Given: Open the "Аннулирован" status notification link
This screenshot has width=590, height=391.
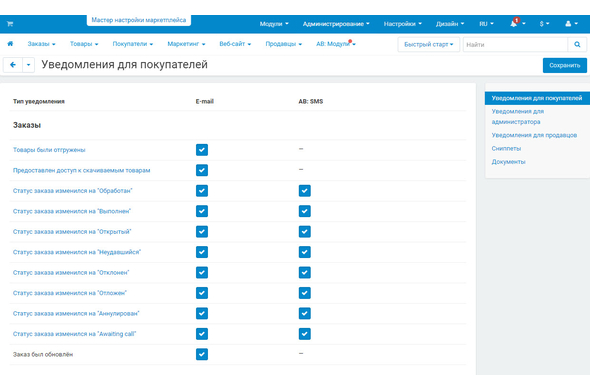Looking at the screenshot, I should coord(76,313).
